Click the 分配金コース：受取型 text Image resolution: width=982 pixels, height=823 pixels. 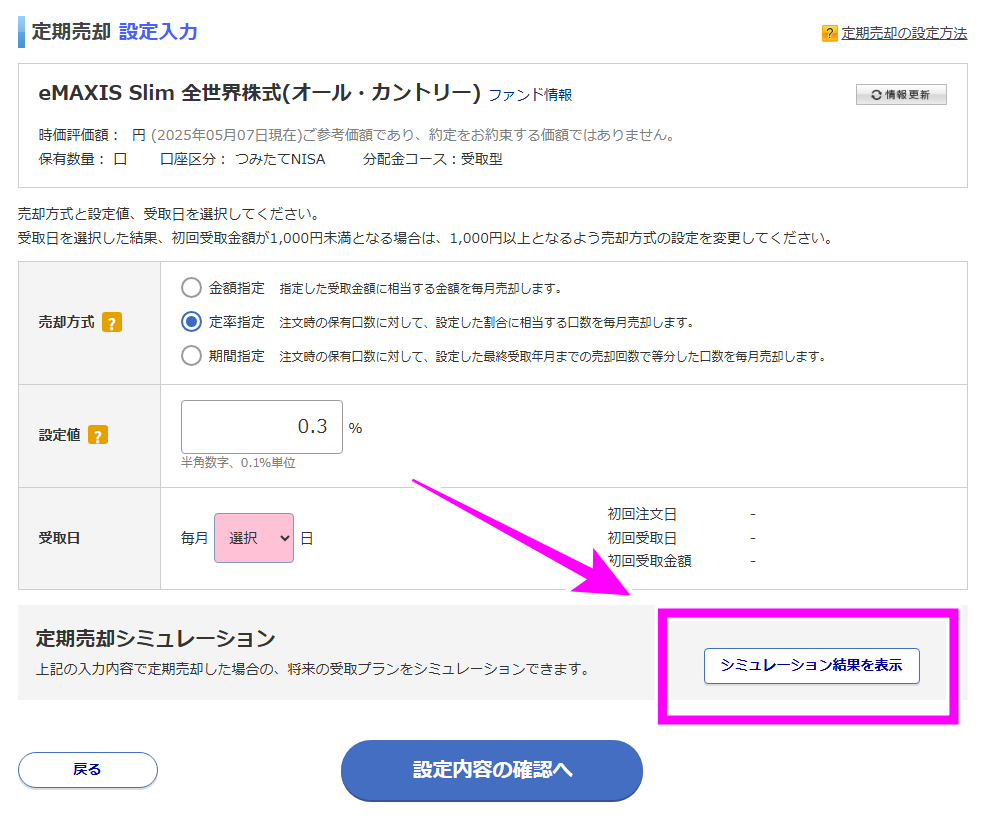click(x=432, y=159)
